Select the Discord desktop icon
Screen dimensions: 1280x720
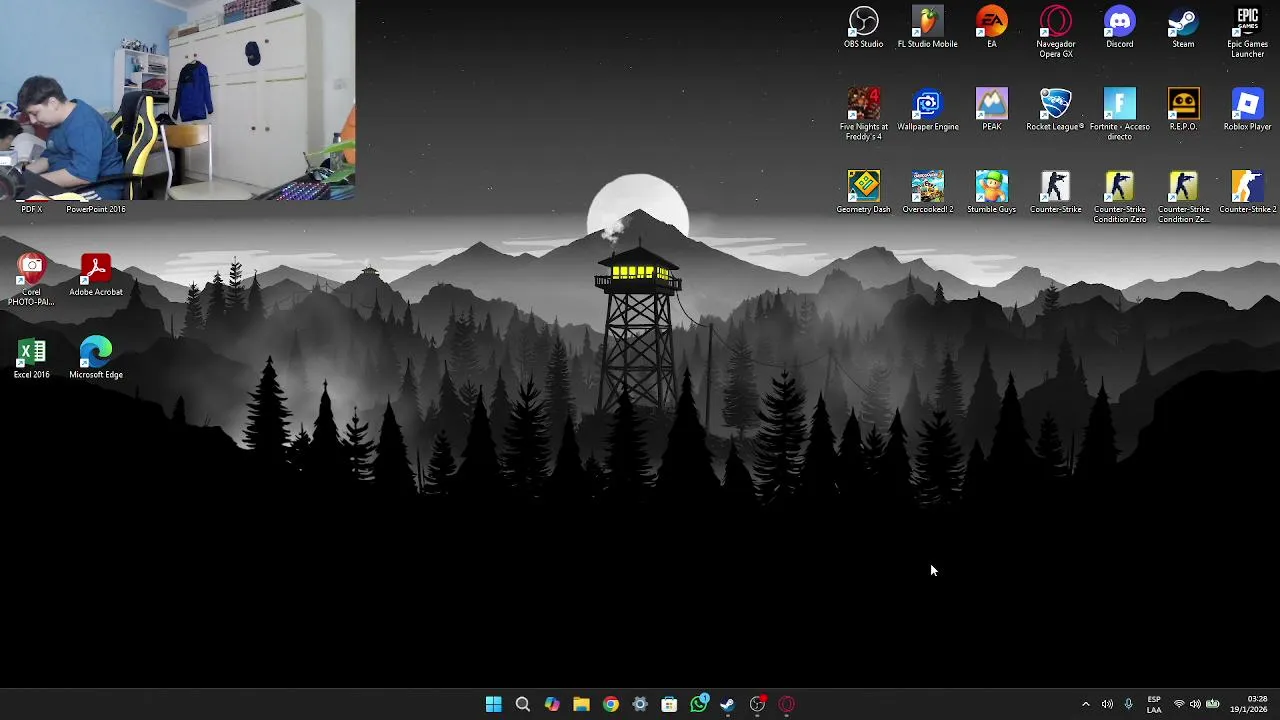click(x=1119, y=27)
